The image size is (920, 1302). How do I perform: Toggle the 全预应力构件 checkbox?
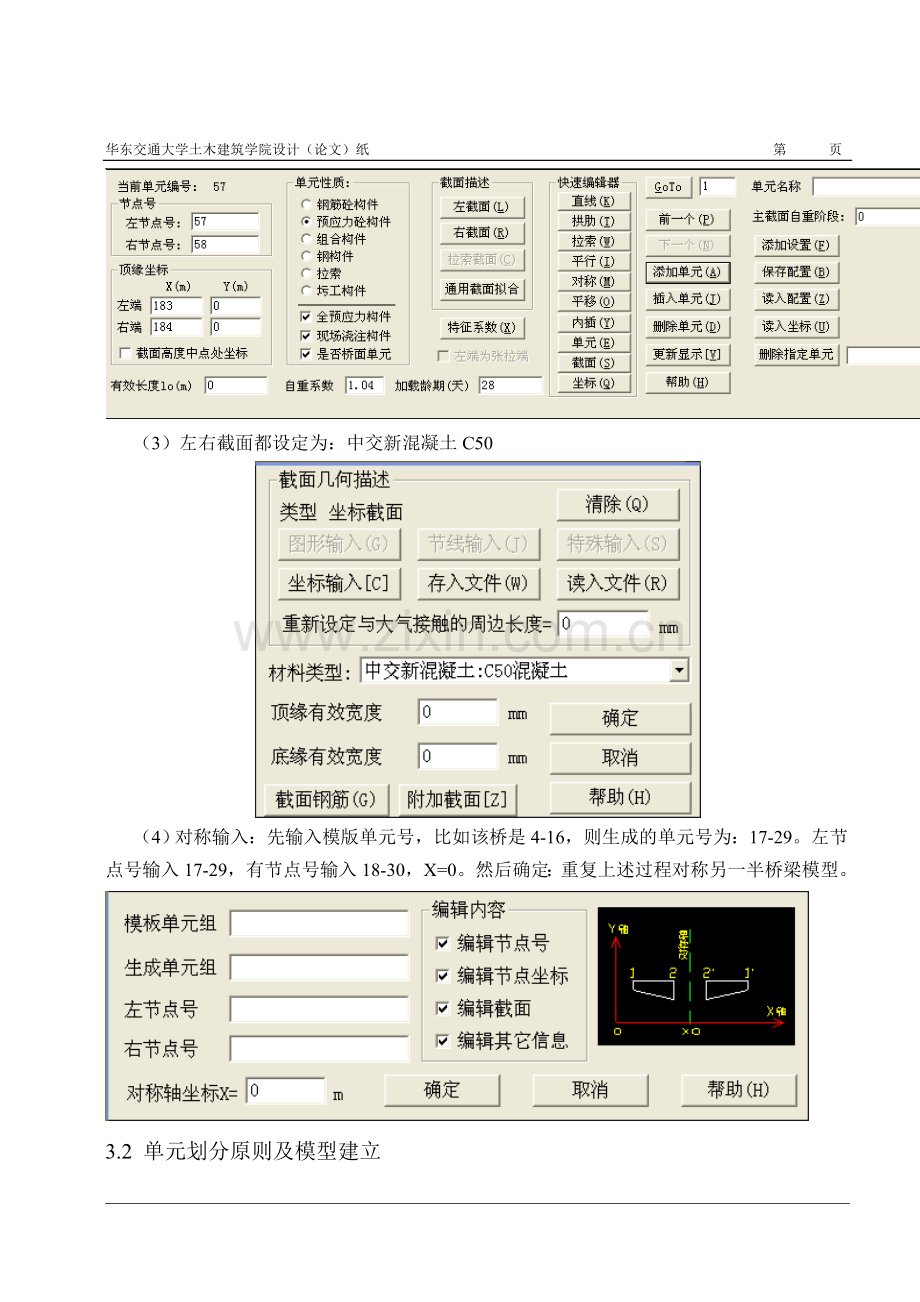[307, 316]
